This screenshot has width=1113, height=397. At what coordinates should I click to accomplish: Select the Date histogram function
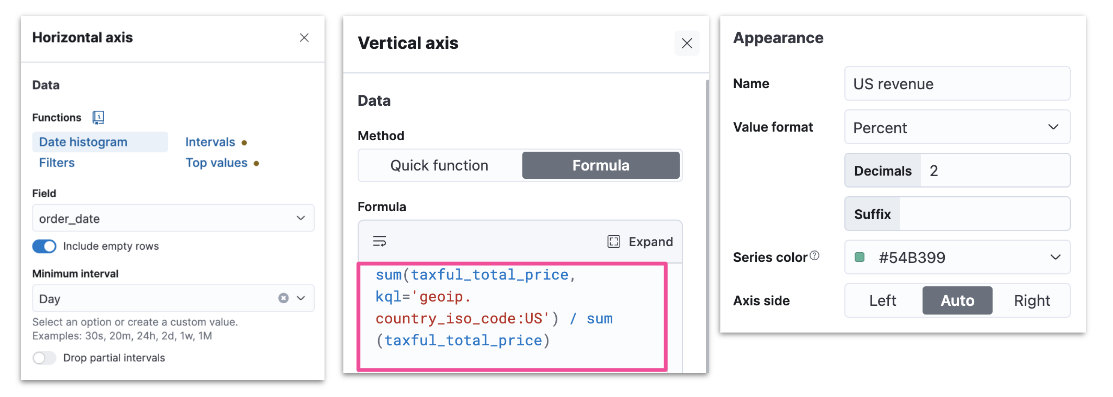click(x=100, y=142)
